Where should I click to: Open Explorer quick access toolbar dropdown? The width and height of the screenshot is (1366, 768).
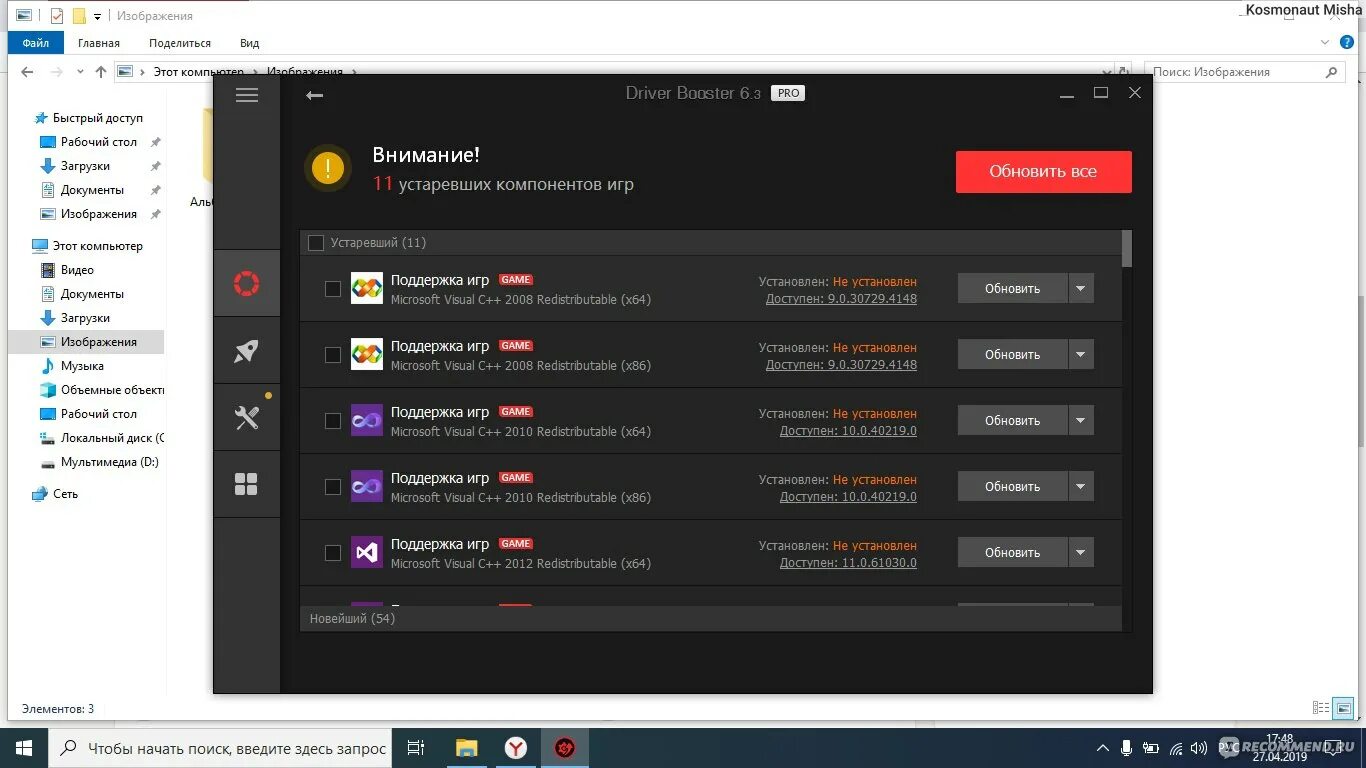click(x=98, y=16)
